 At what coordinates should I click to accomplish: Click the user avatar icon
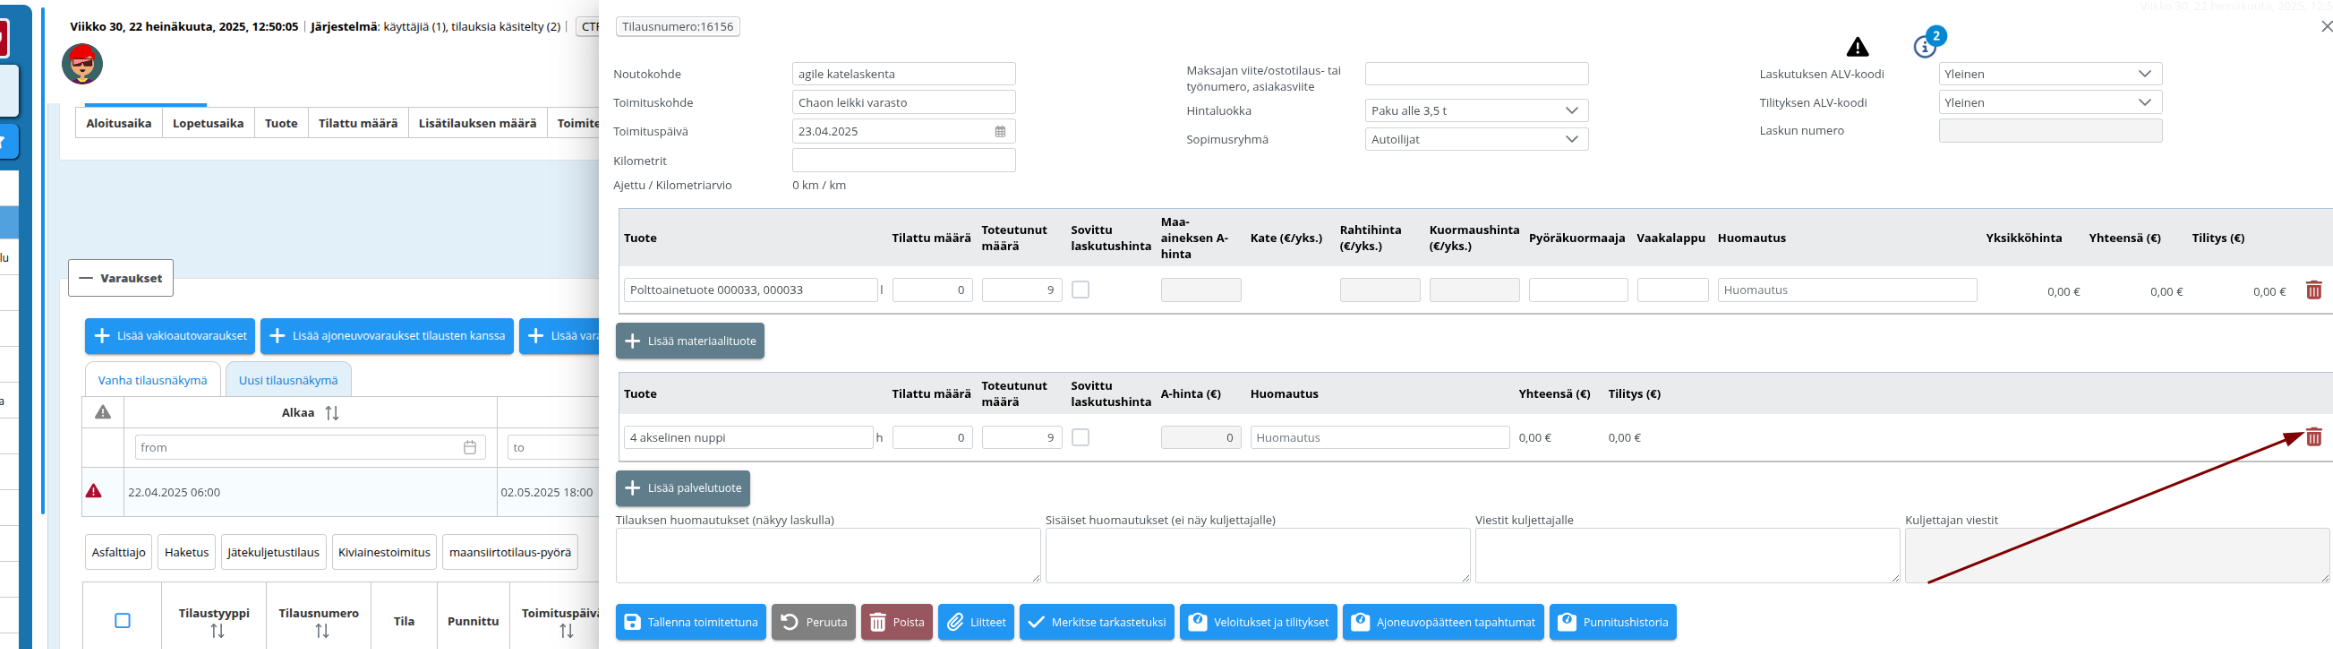click(x=82, y=65)
